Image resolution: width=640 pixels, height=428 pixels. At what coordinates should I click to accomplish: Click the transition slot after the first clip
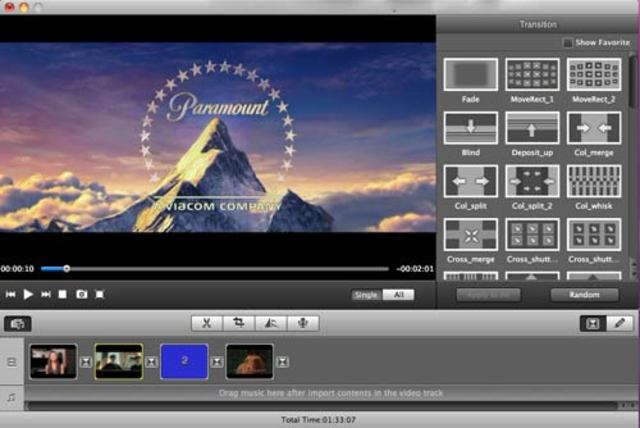pos(86,362)
